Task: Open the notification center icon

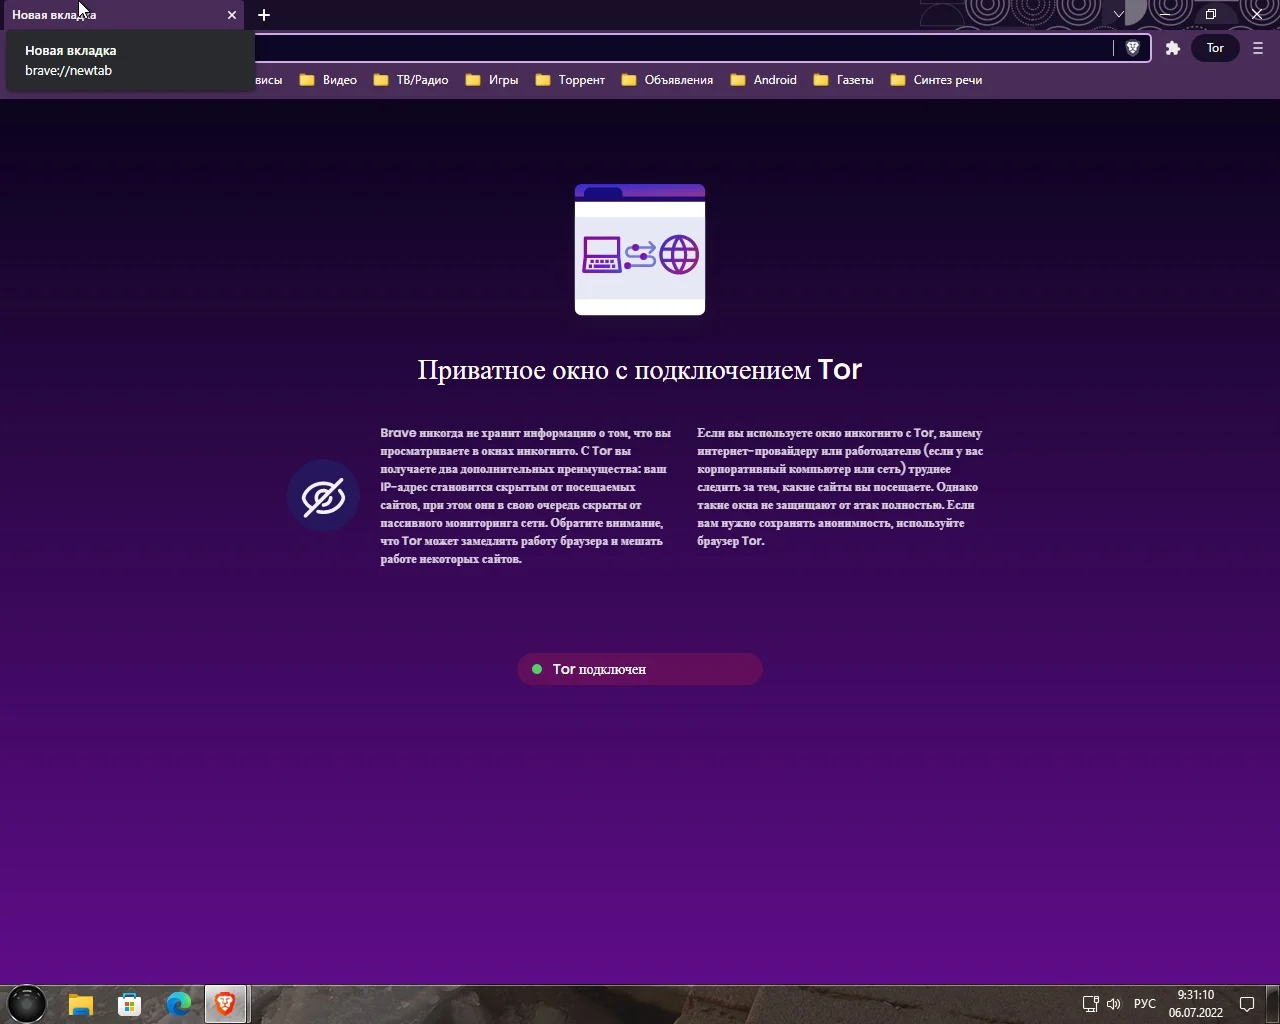Action: pyautogui.click(x=1247, y=1004)
